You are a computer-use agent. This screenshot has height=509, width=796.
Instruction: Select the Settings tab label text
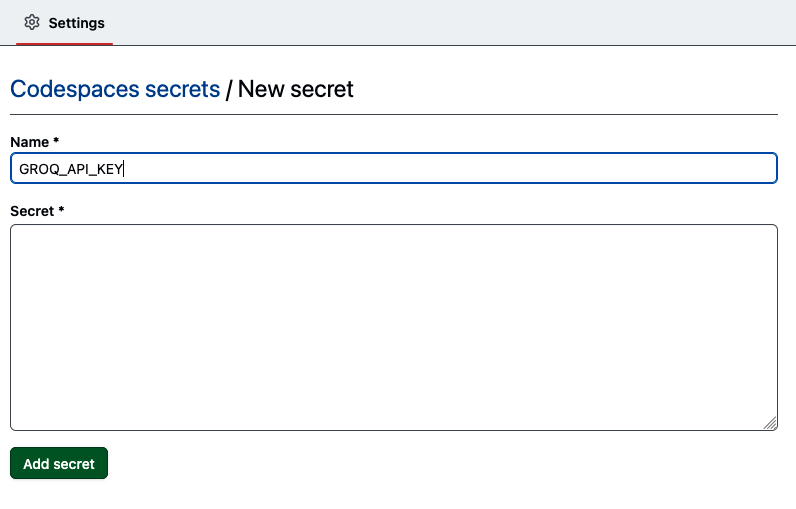pos(77,23)
